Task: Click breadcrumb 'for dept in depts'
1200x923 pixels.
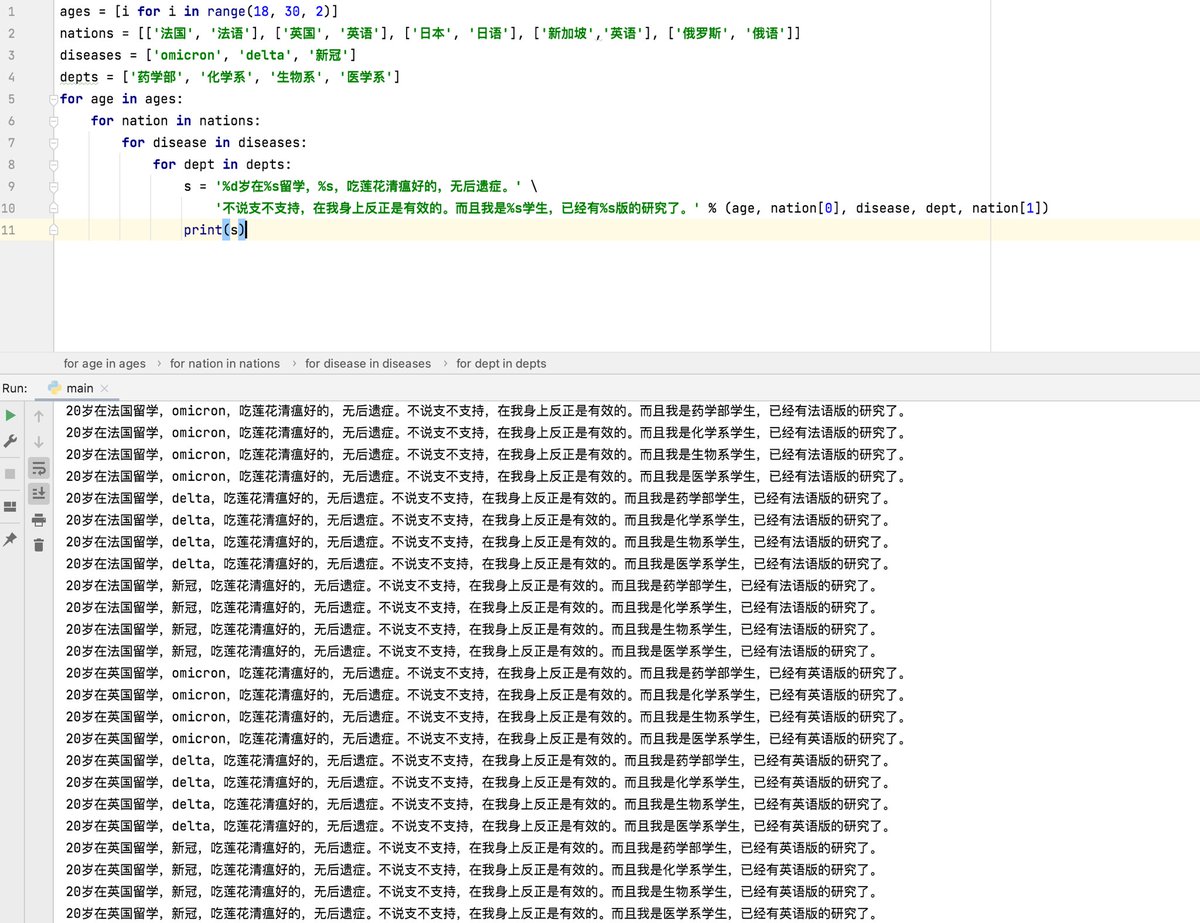Action: (501, 363)
